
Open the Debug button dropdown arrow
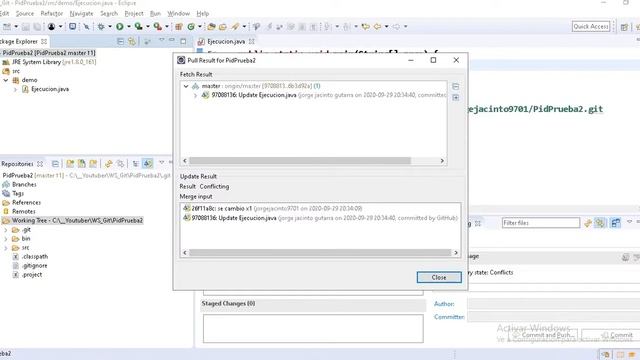click(109, 27)
